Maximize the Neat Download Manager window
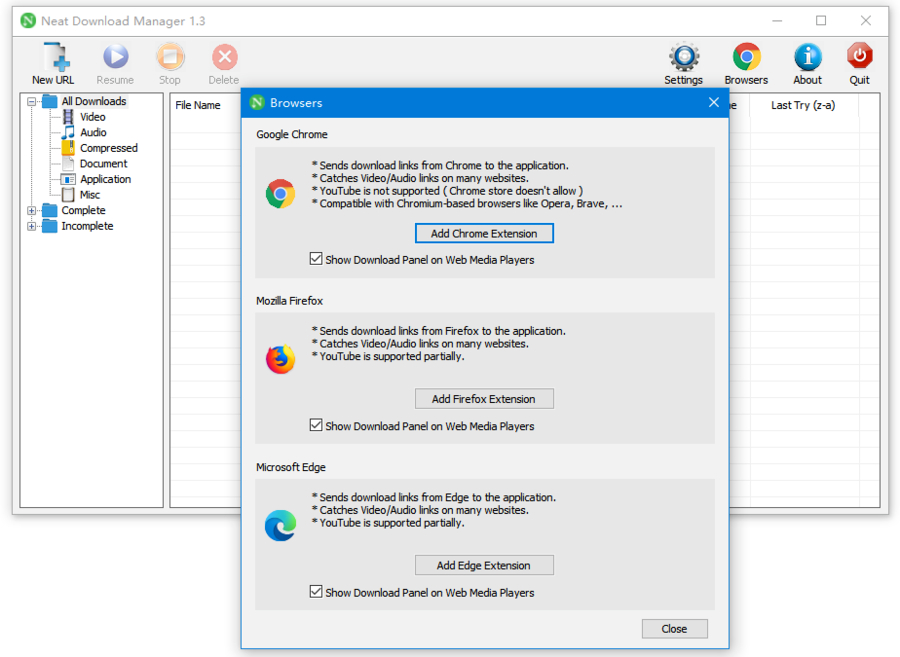 (x=821, y=21)
